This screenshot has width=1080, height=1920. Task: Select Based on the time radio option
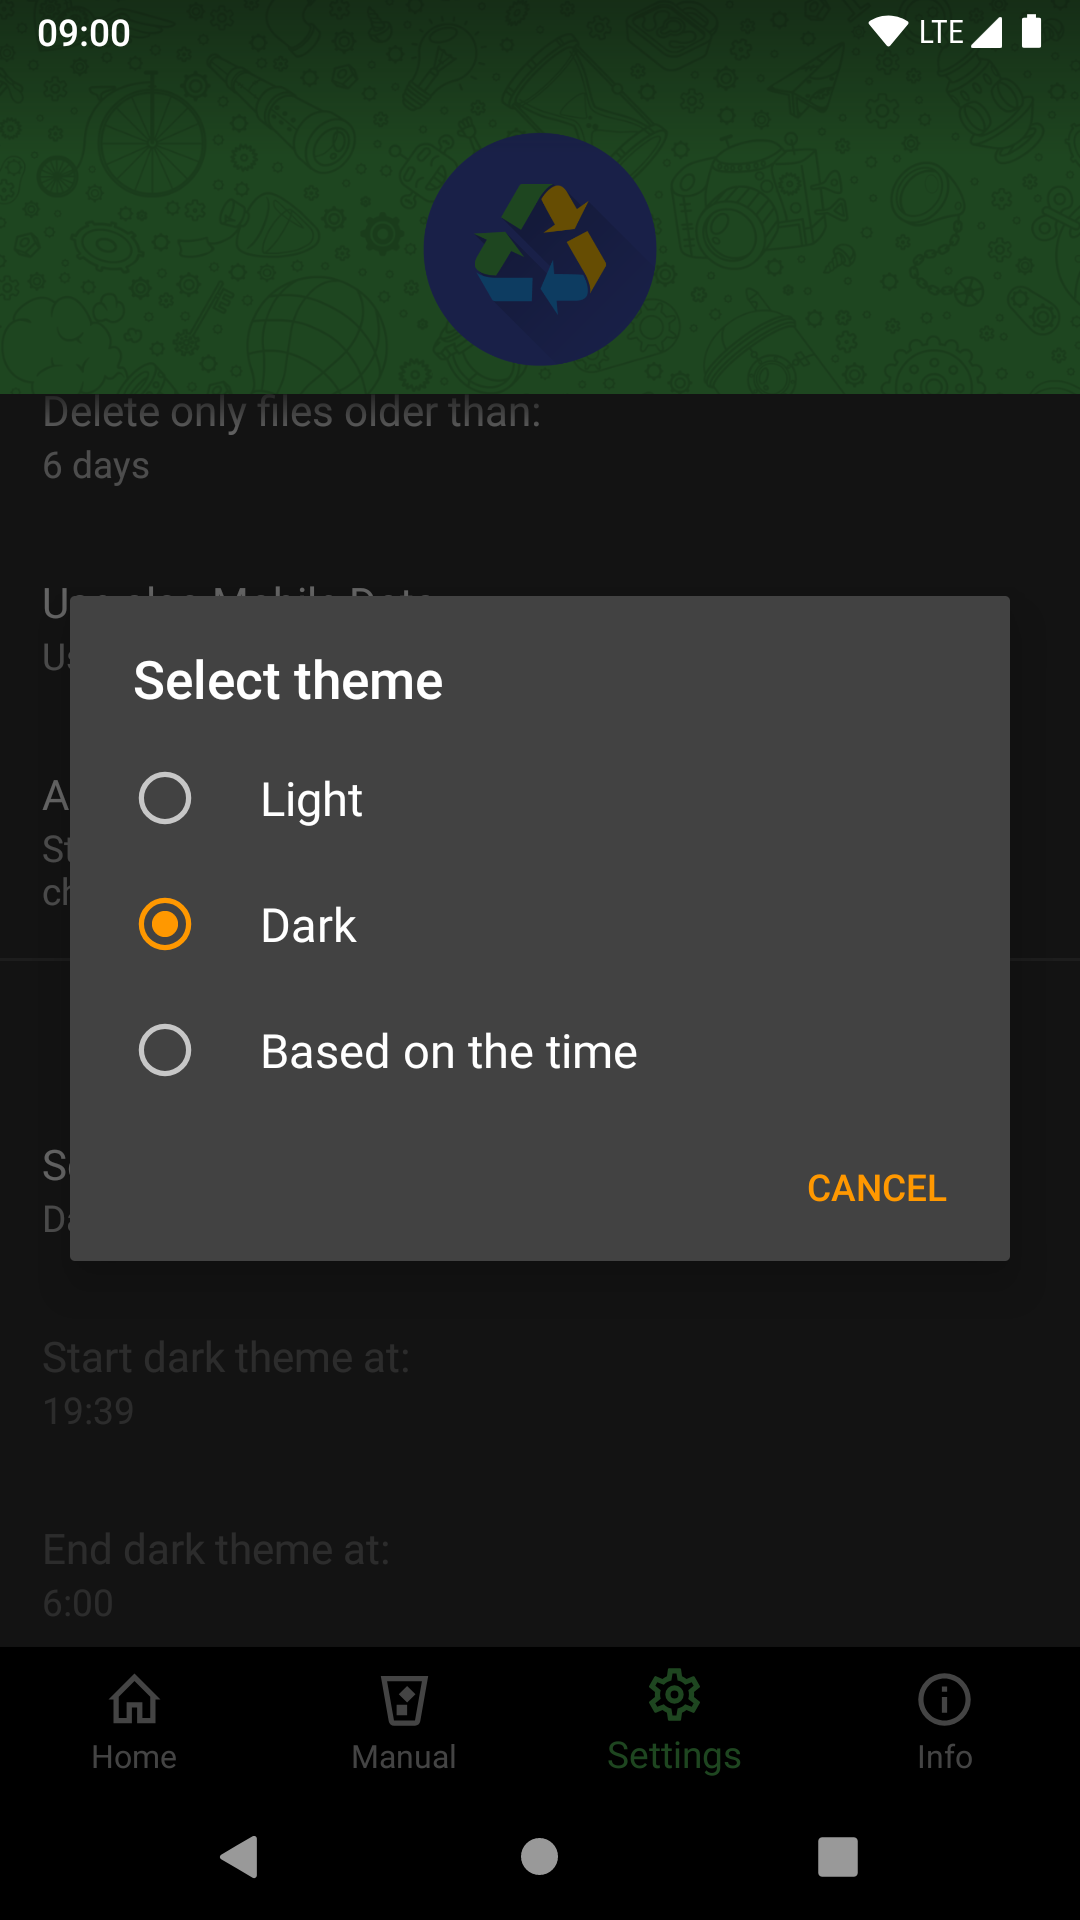coord(165,1050)
